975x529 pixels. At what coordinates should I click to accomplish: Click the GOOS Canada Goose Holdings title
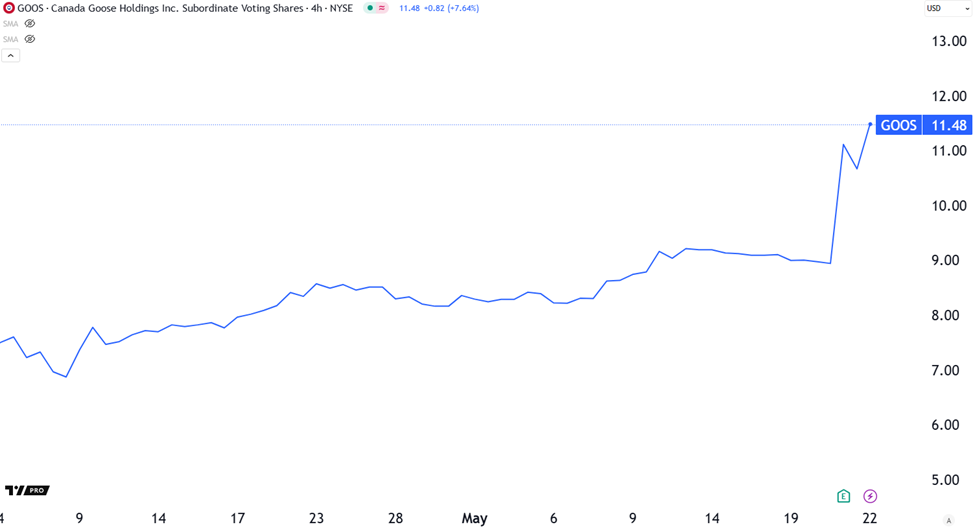click(x=185, y=8)
